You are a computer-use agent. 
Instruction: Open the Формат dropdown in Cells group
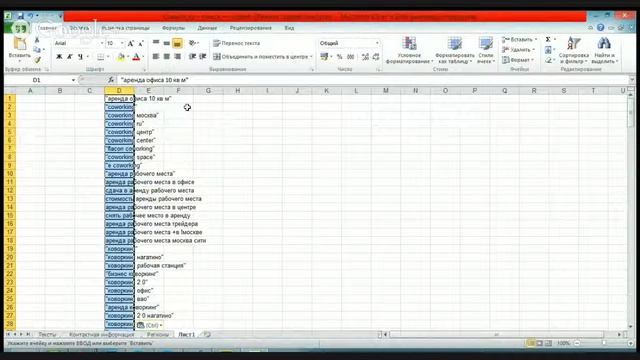517,60
